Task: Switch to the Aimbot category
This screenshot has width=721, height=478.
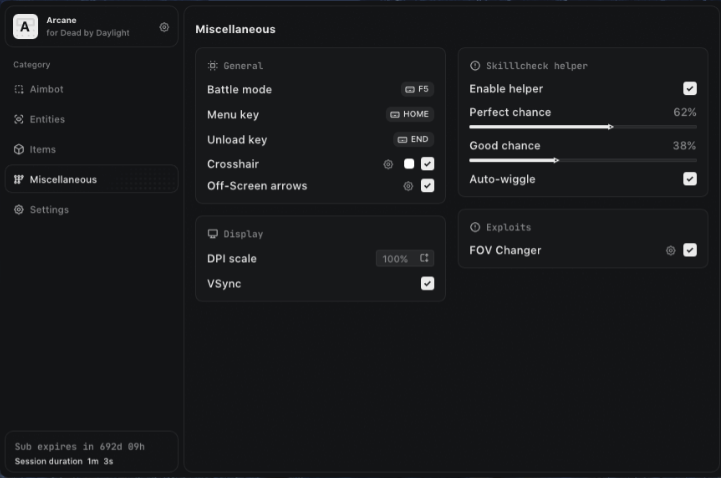Action: pyautogui.click(x=46, y=89)
